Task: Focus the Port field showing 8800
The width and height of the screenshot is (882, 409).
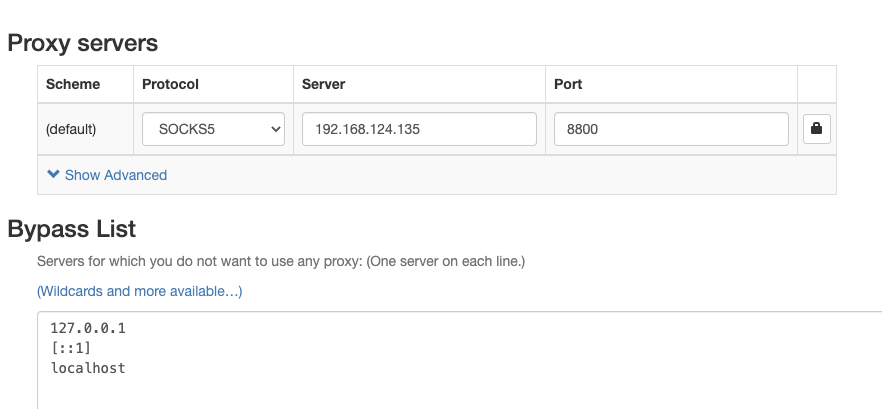Action: point(670,129)
